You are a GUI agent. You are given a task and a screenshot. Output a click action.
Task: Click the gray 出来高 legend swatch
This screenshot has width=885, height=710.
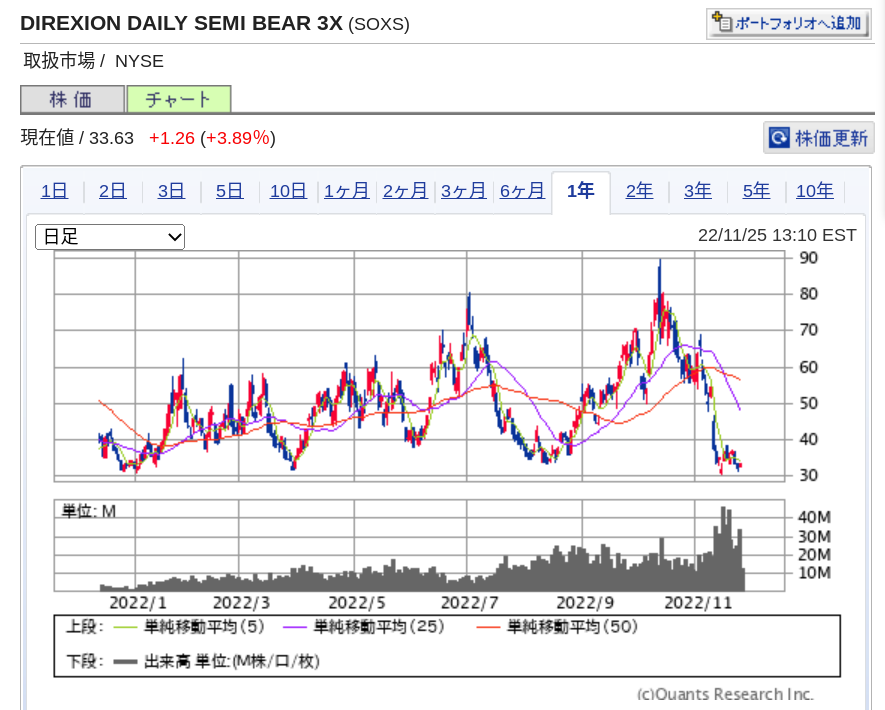pyautogui.click(x=125, y=661)
